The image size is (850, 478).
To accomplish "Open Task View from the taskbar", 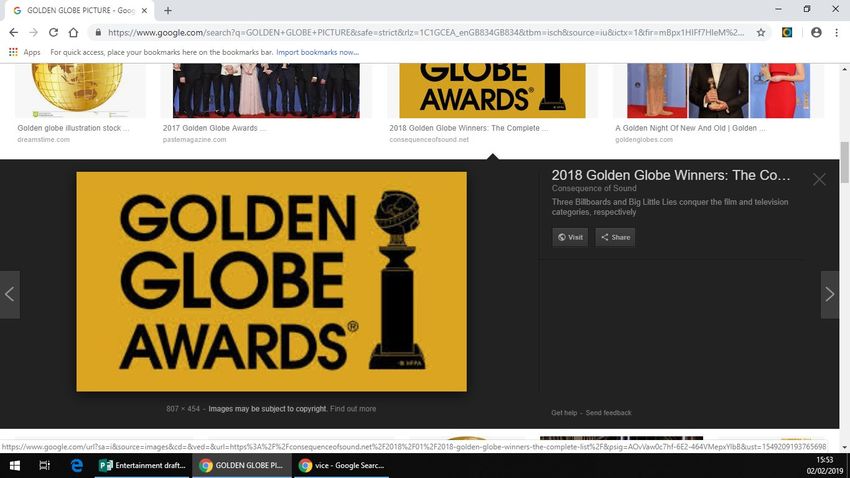I will click(45, 466).
